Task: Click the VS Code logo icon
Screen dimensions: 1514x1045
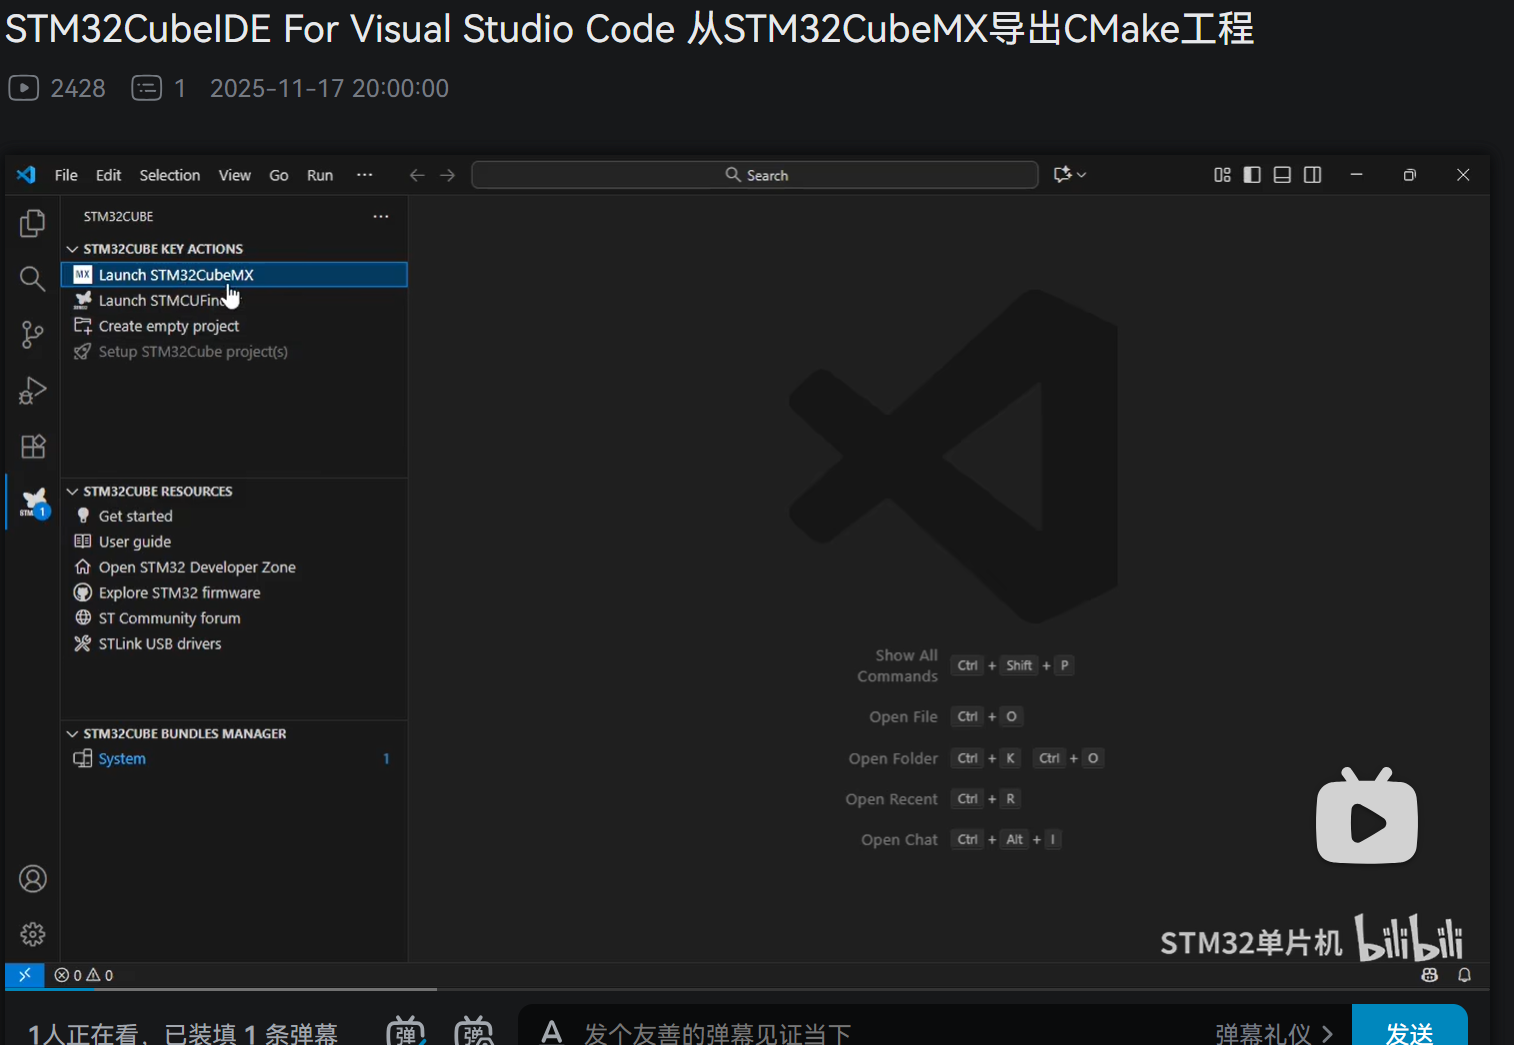Action: tap(26, 175)
